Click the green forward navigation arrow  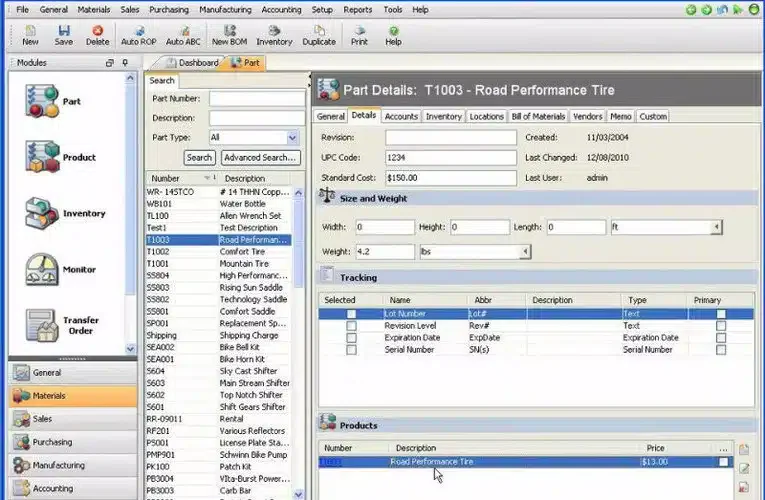pos(706,10)
